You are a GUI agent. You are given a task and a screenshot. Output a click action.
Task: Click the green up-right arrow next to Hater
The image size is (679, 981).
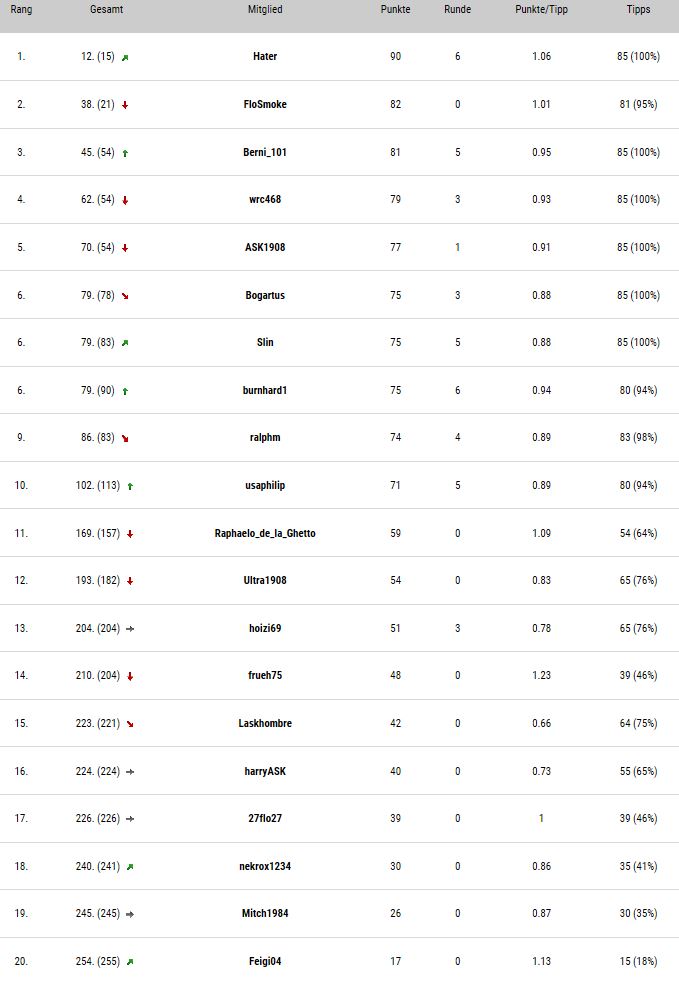pos(125,58)
